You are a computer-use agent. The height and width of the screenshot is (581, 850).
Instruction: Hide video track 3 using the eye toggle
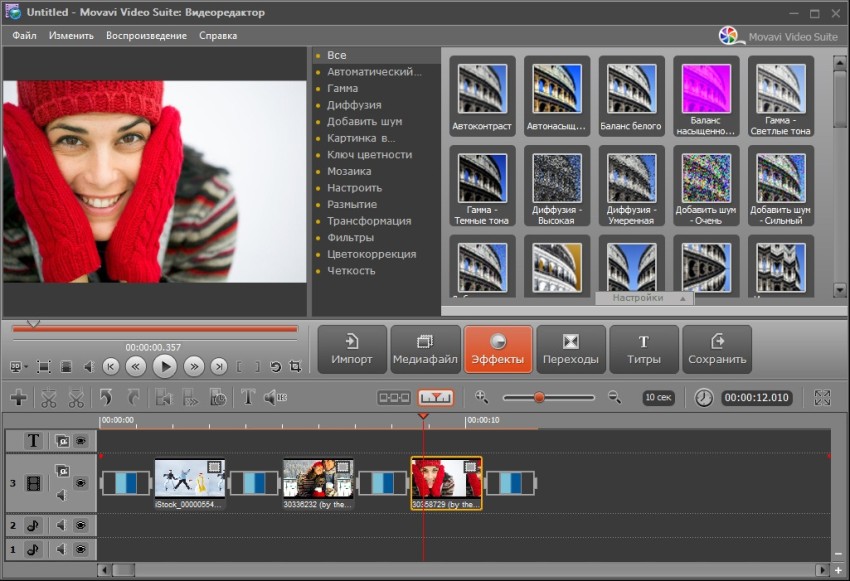[x=82, y=484]
